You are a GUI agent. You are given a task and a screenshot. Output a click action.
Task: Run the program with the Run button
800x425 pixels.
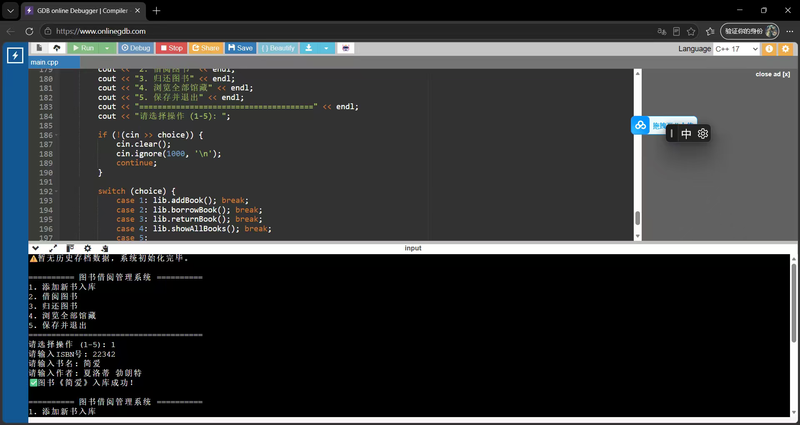coord(82,48)
